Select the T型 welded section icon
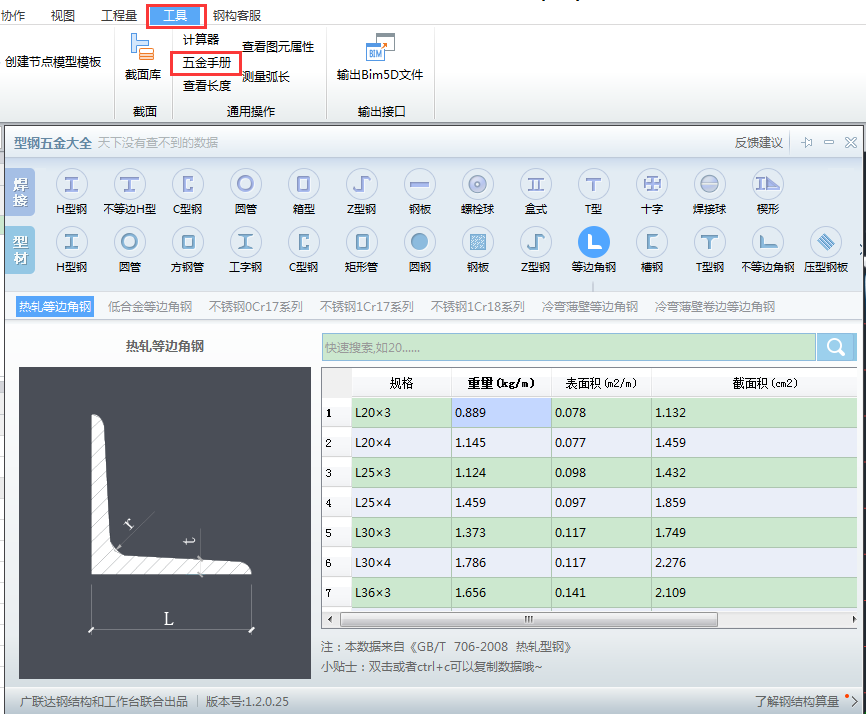 tap(593, 184)
